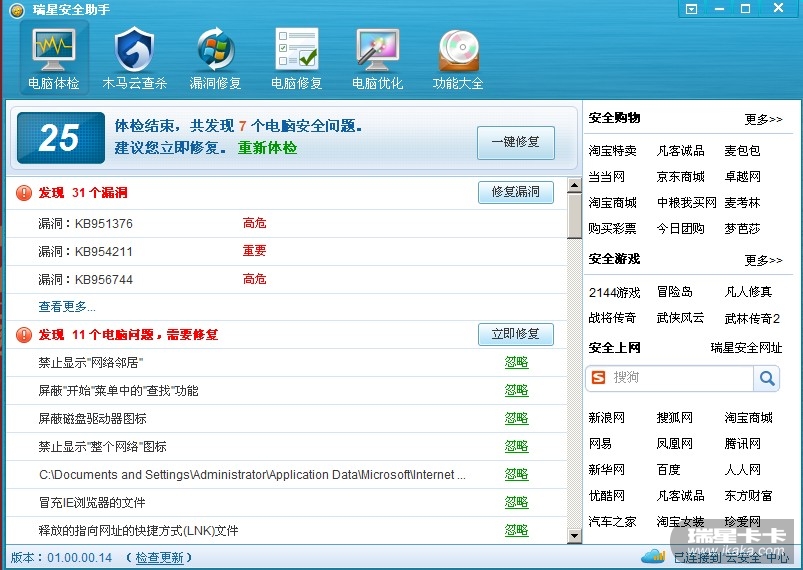Open the 新浪网 link
This screenshot has height=570, width=803.
pyautogui.click(x=606, y=418)
